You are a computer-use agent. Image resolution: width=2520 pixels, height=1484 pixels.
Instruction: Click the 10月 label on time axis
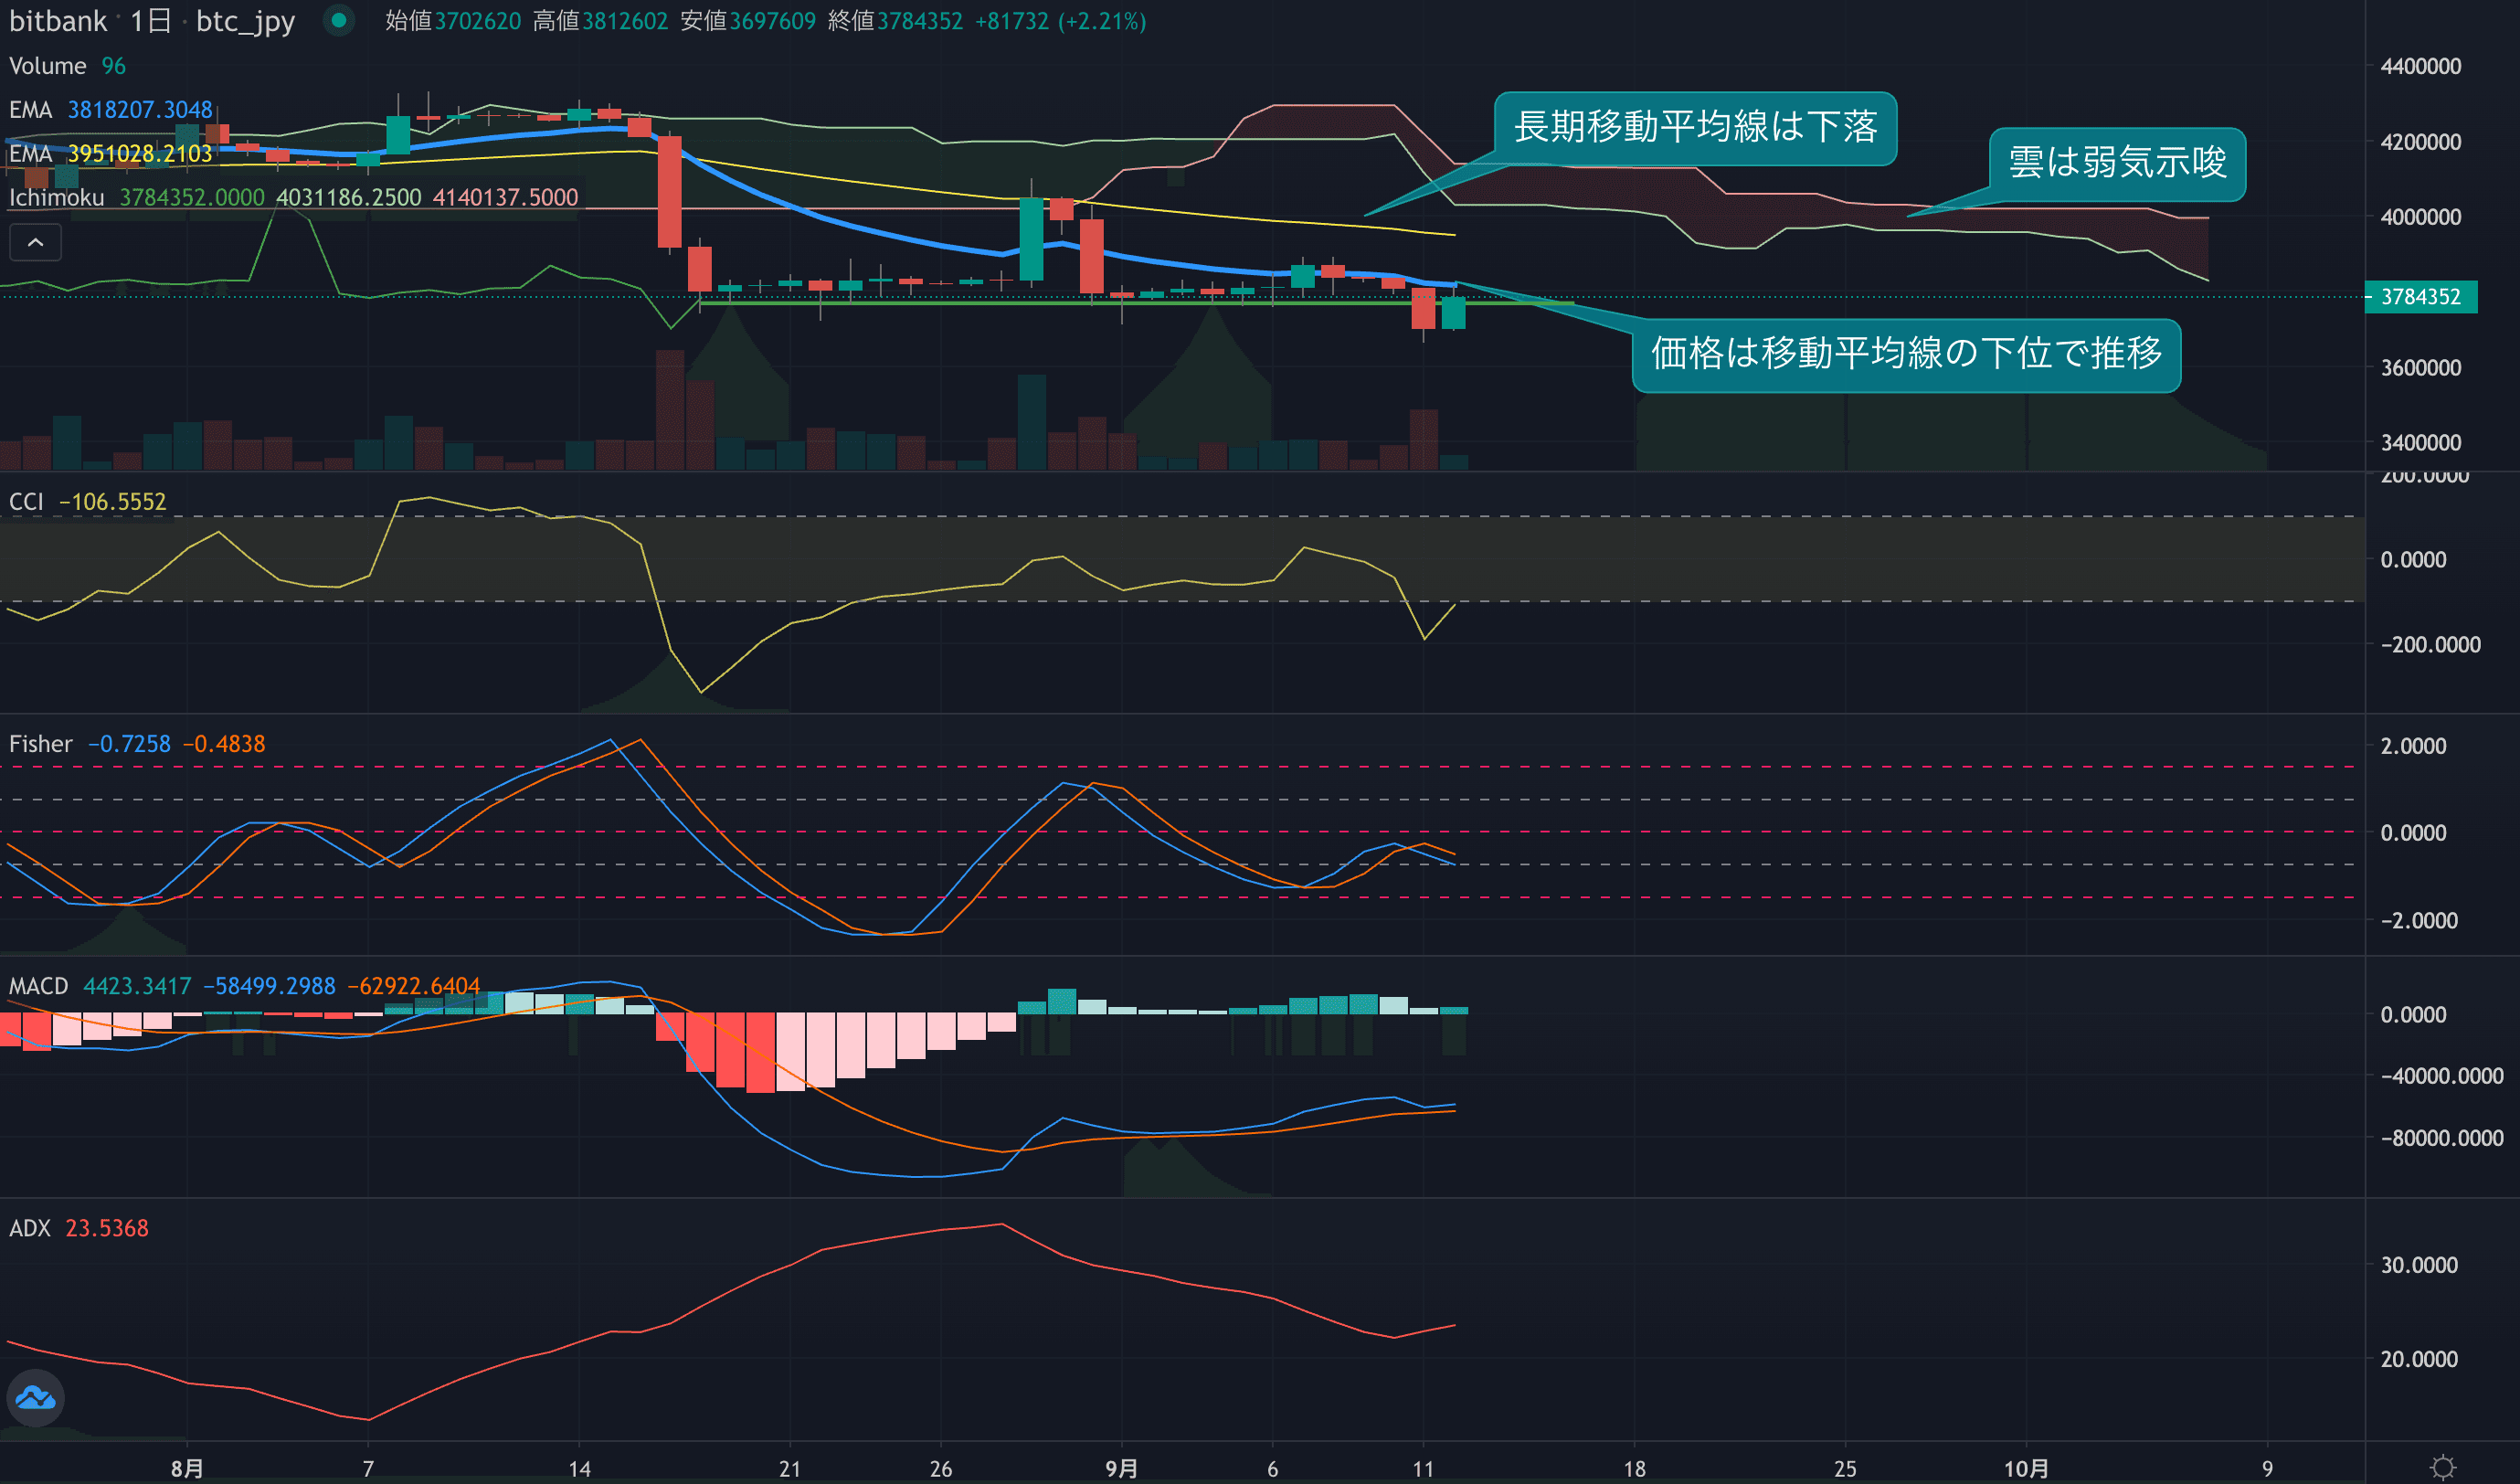[x=2026, y=1468]
